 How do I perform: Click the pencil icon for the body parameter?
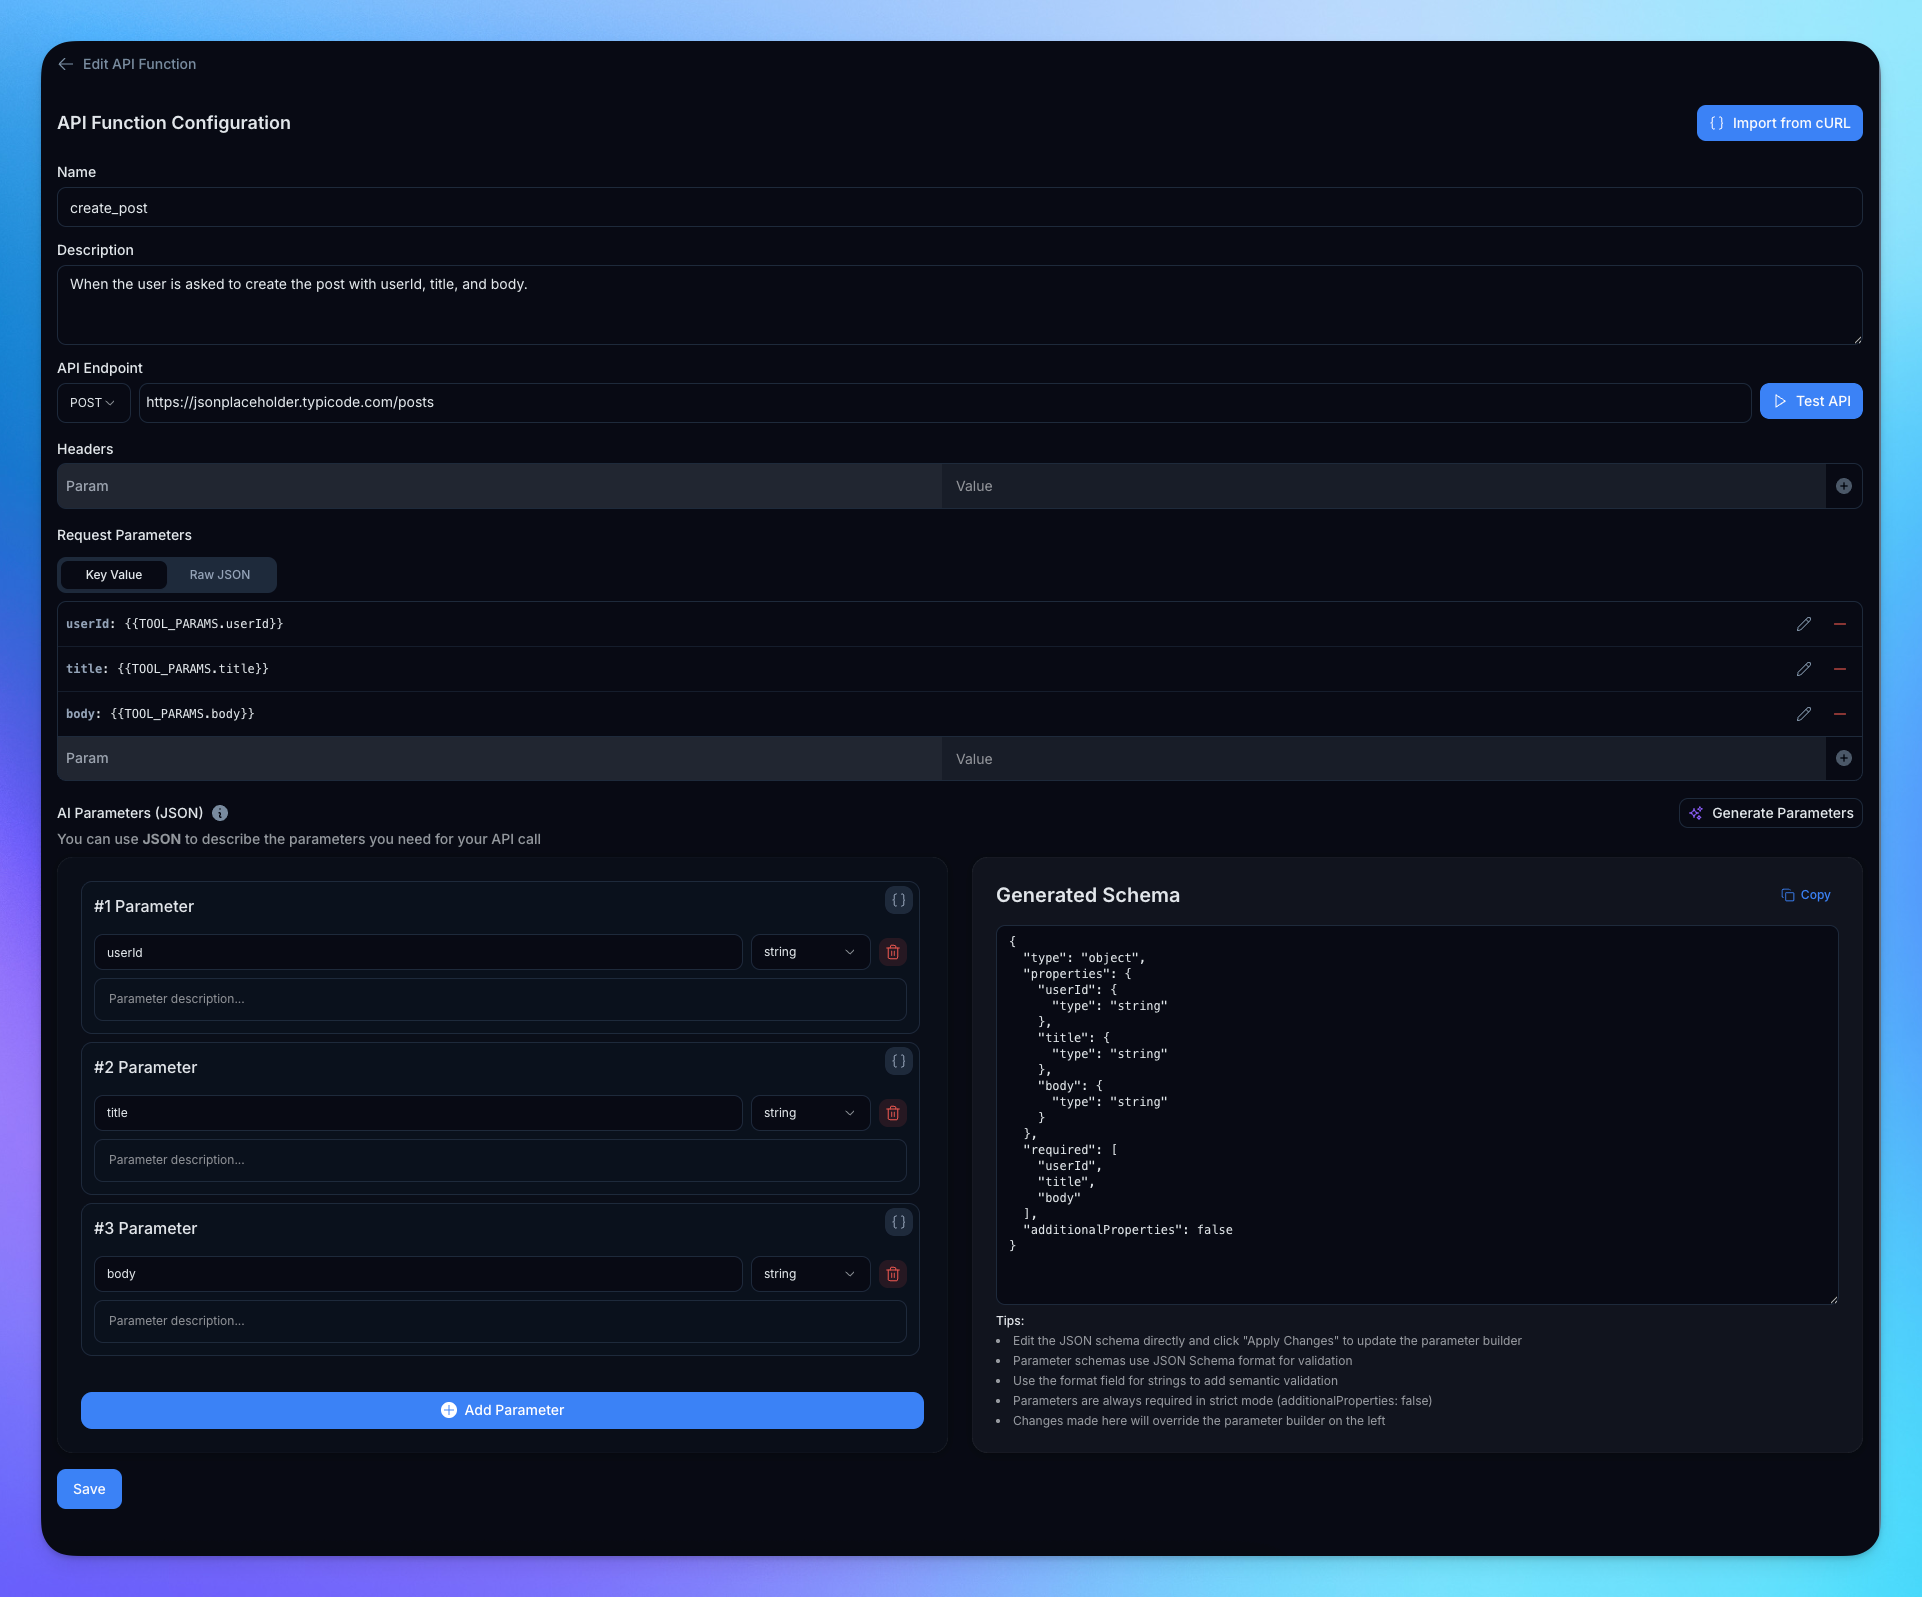pos(1803,714)
